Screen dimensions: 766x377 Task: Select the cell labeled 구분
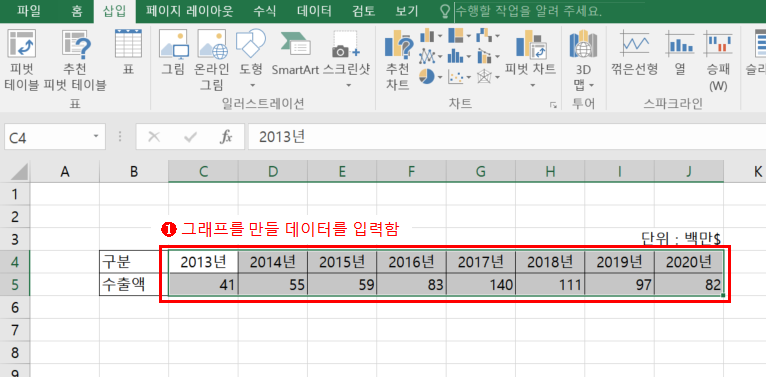pyautogui.click(x=134, y=262)
